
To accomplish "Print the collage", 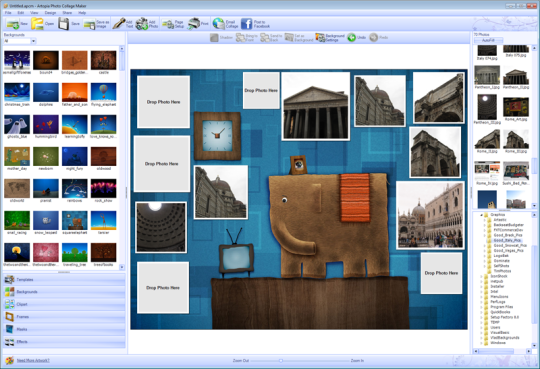I will pos(198,24).
